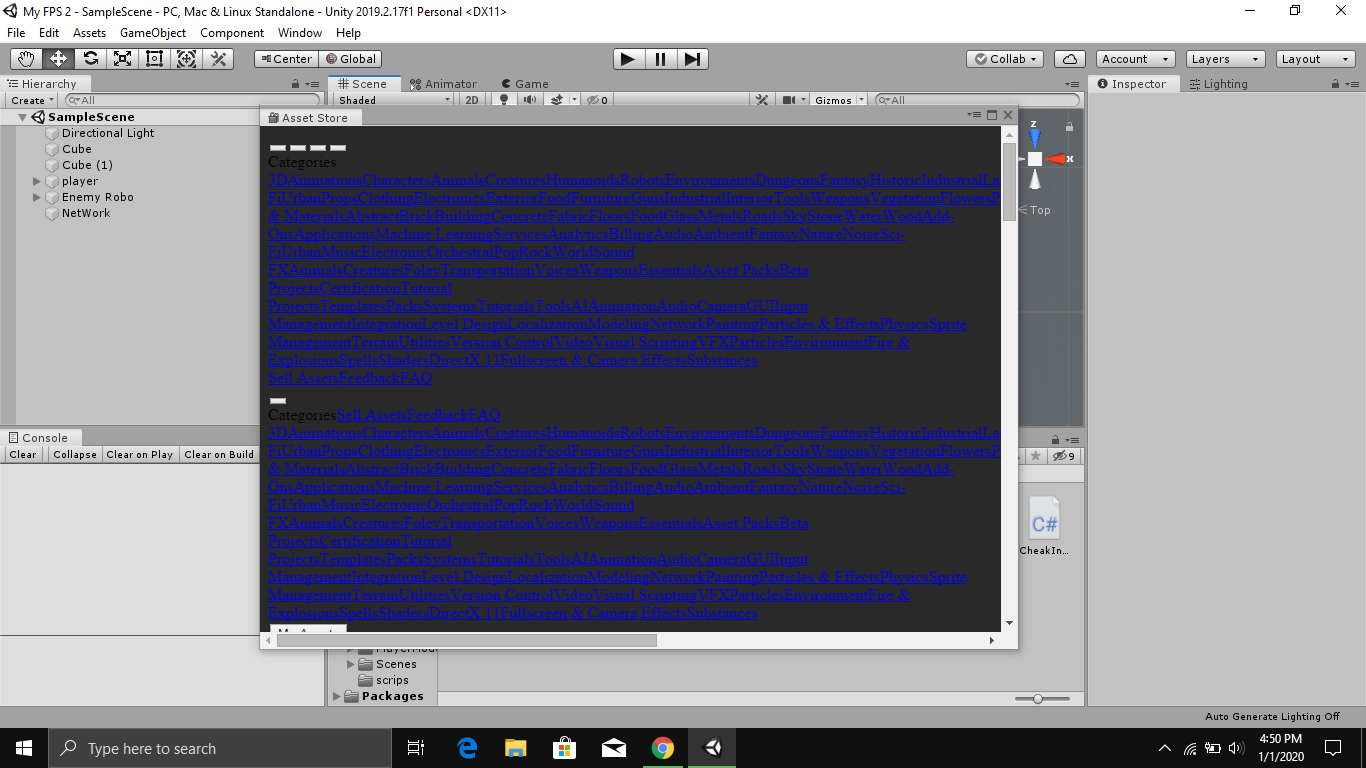Switch to the Animator tab

click(443, 84)
